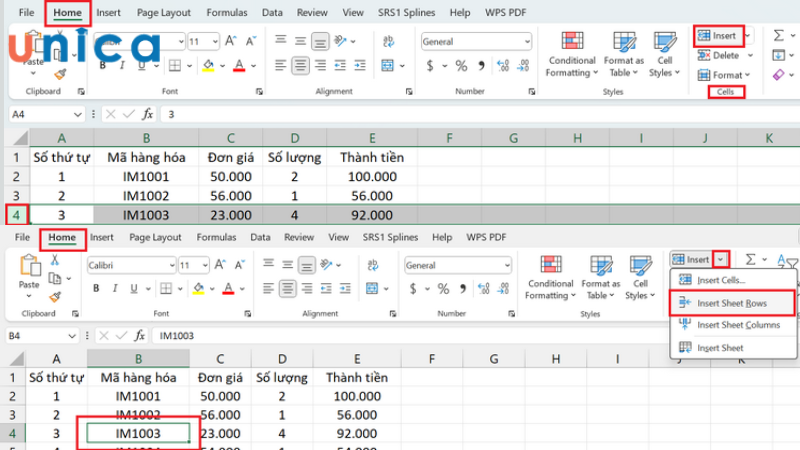This screenshot has width=800, height=450.
Task: Click Format Painter brush in bottom Excel window
Action: (55, 297)
